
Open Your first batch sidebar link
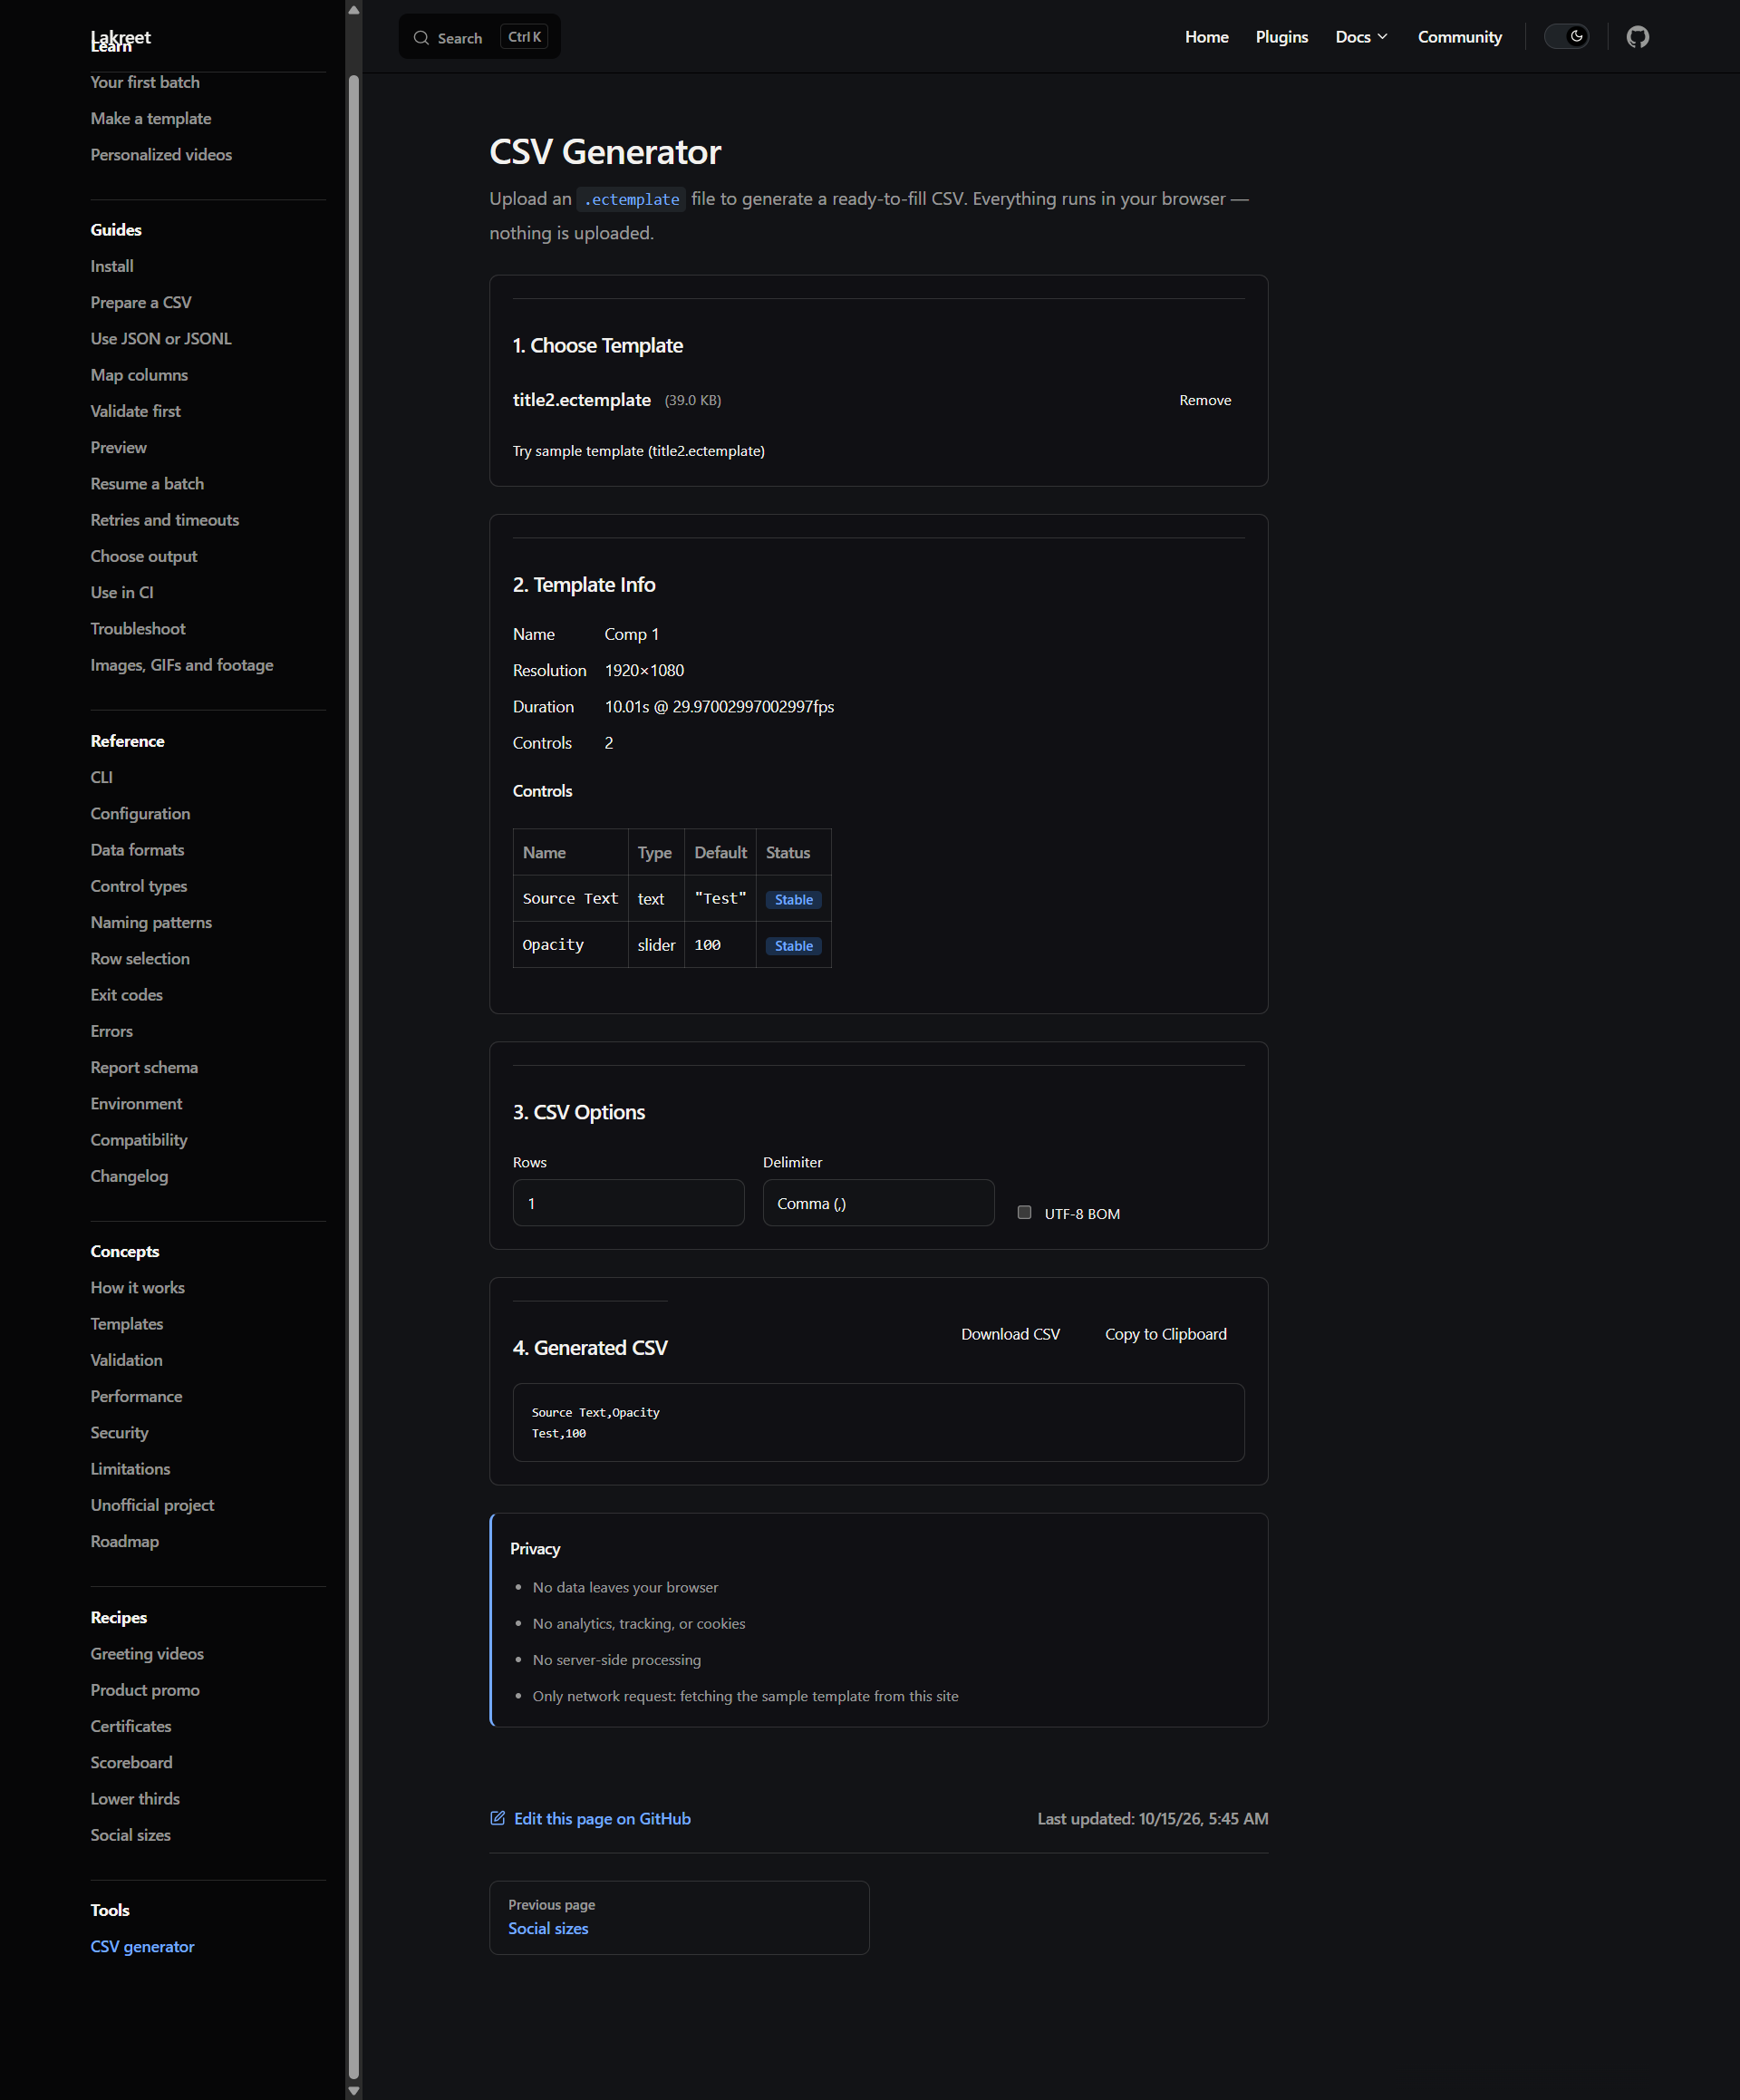(145, 82)
